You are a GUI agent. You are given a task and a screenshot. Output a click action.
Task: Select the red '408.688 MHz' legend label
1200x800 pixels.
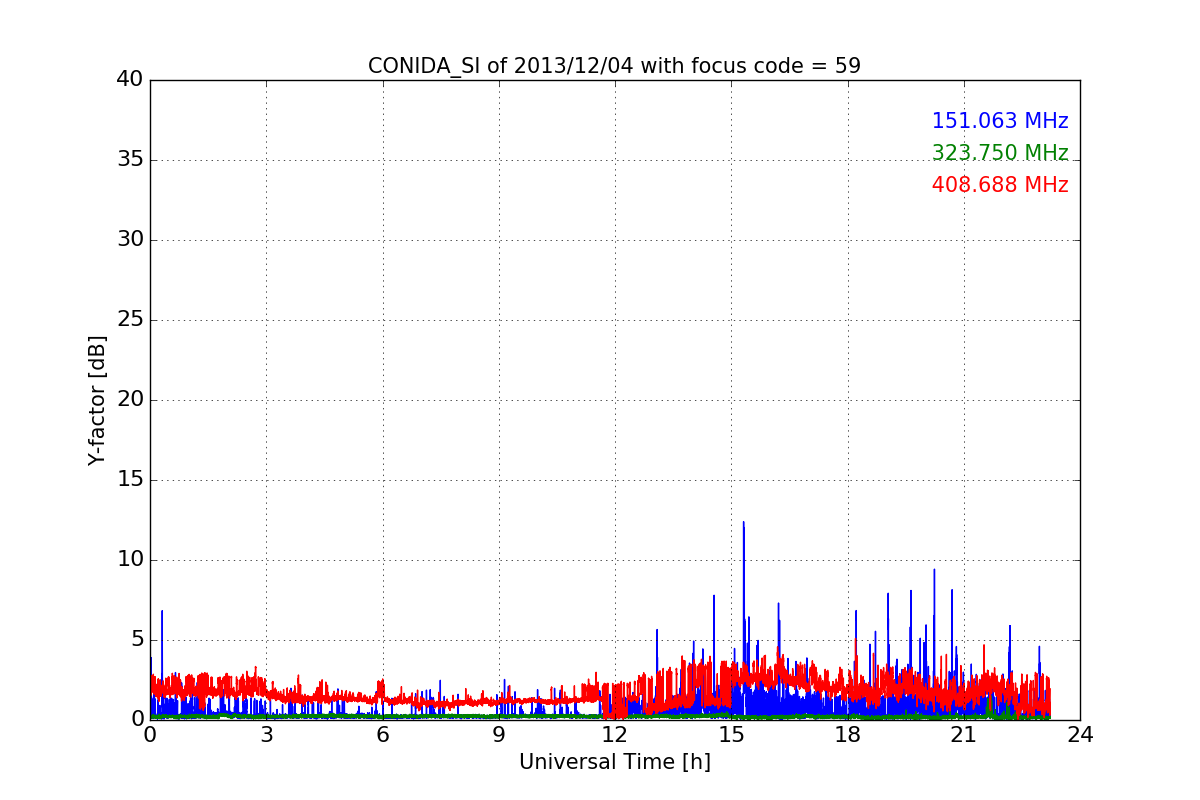(1000, 185)
